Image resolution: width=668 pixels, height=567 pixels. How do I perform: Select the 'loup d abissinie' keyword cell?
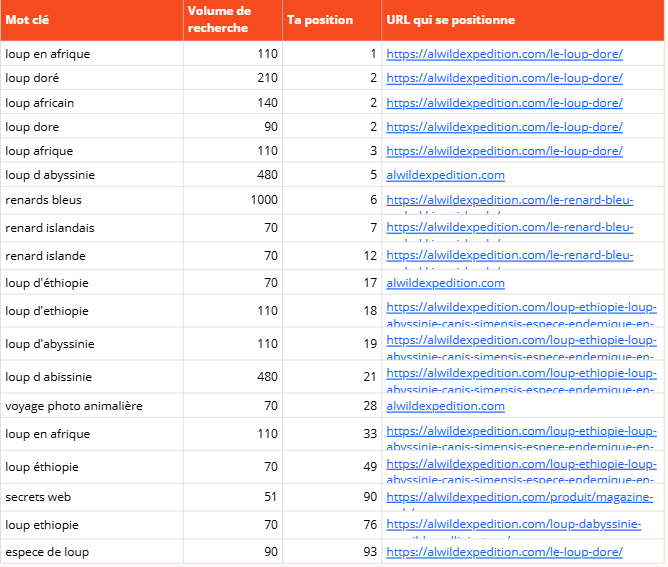click(x=92, y=377)
